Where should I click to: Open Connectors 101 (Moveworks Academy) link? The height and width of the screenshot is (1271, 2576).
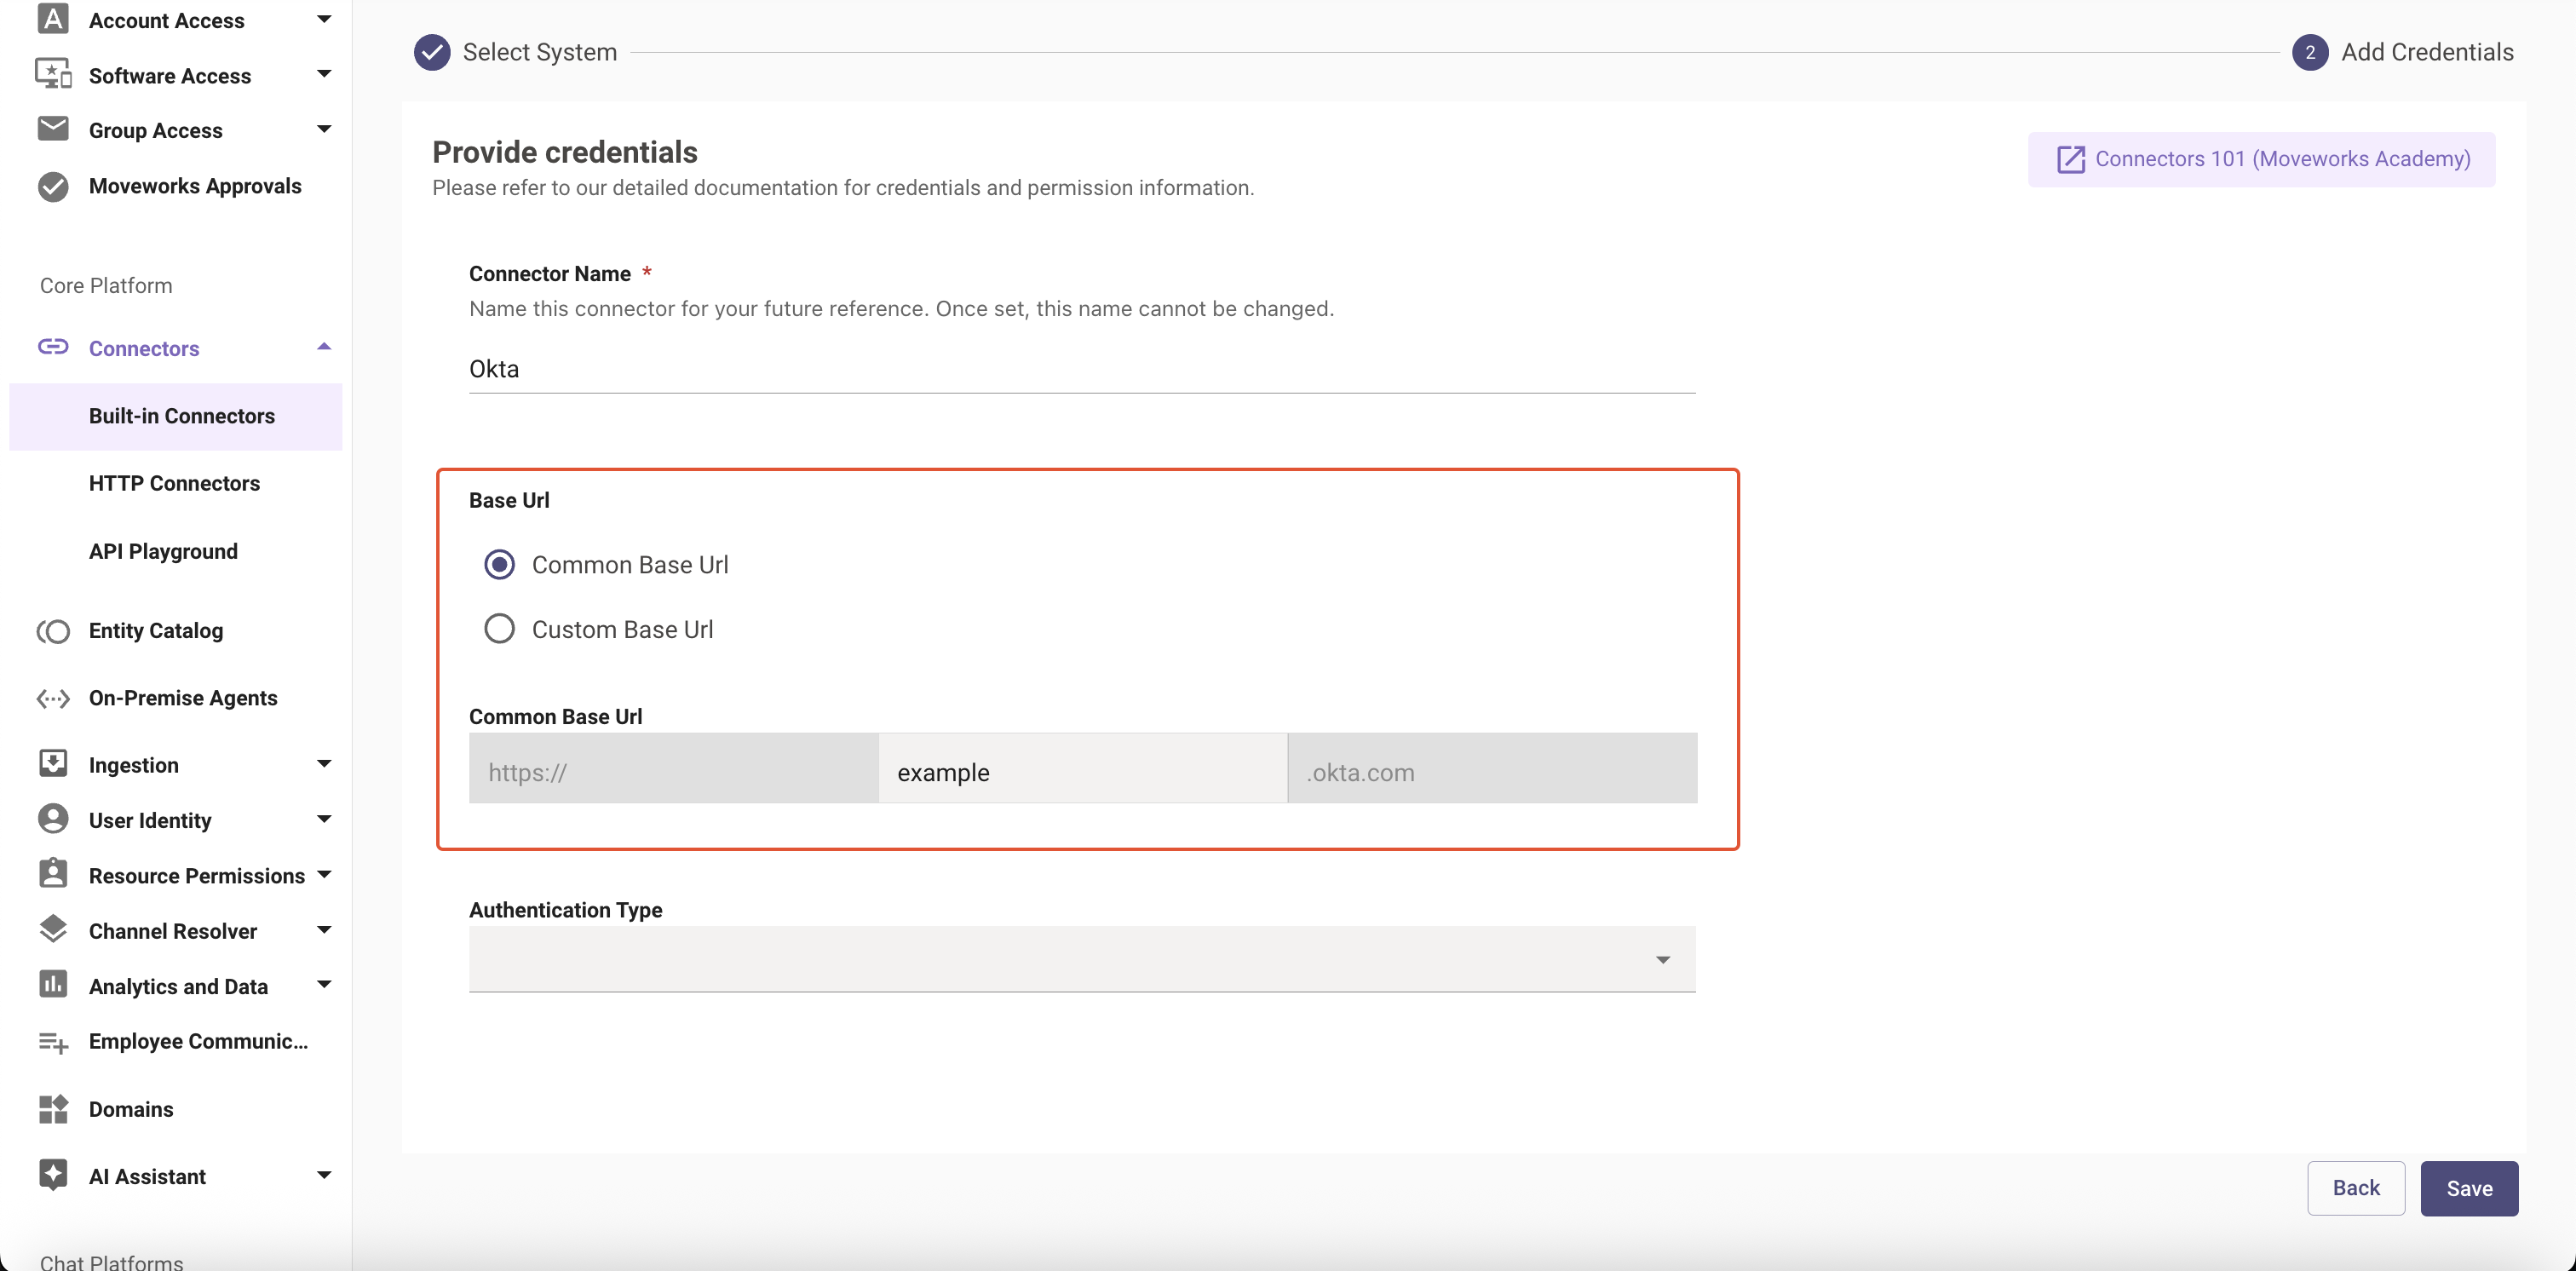pos(2262,159)
